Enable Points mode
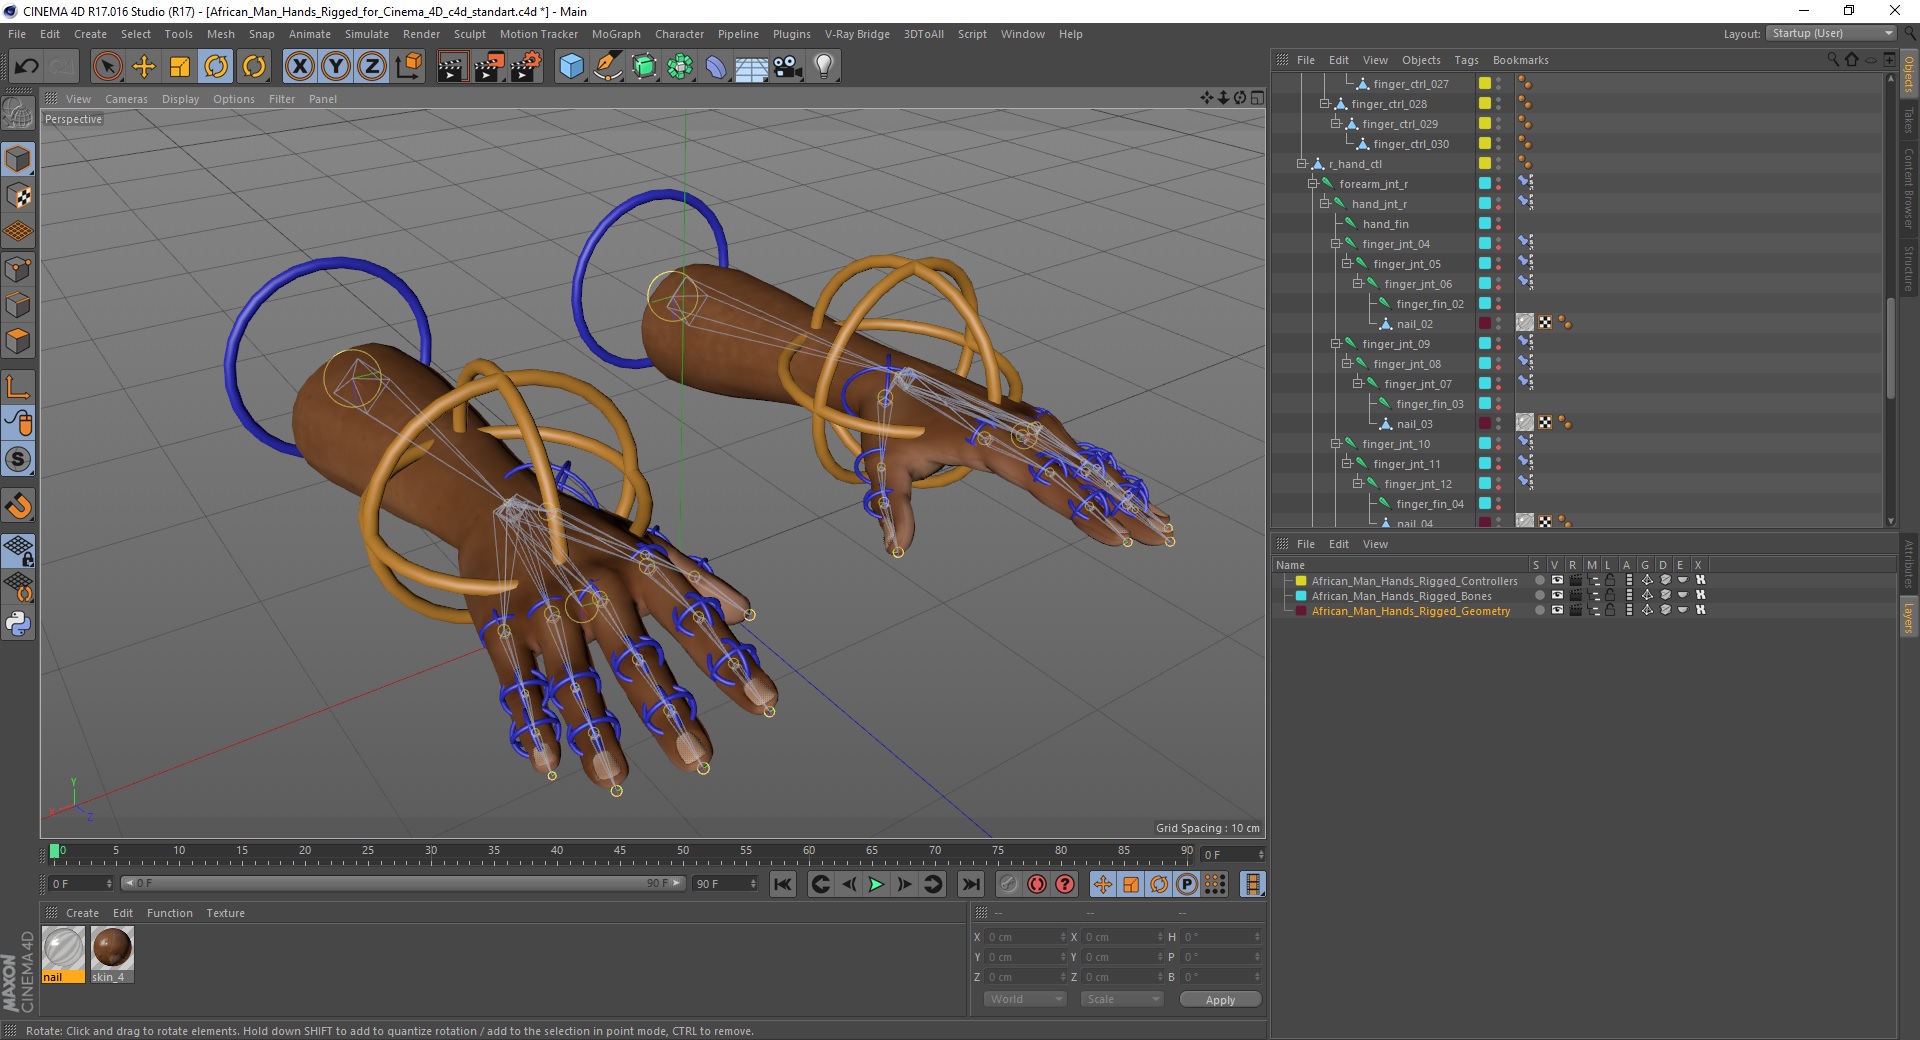 pyautogui.click(x=18, y=268)
